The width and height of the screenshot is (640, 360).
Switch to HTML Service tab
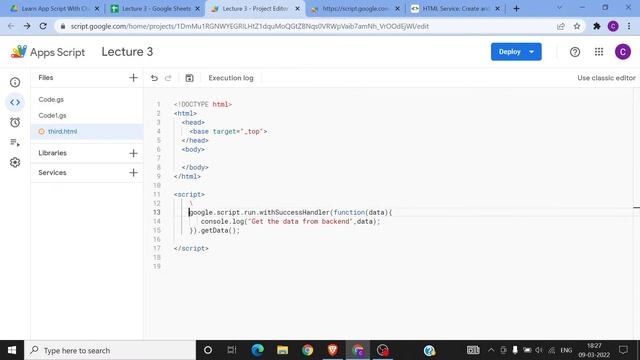(x=455, y=8)
